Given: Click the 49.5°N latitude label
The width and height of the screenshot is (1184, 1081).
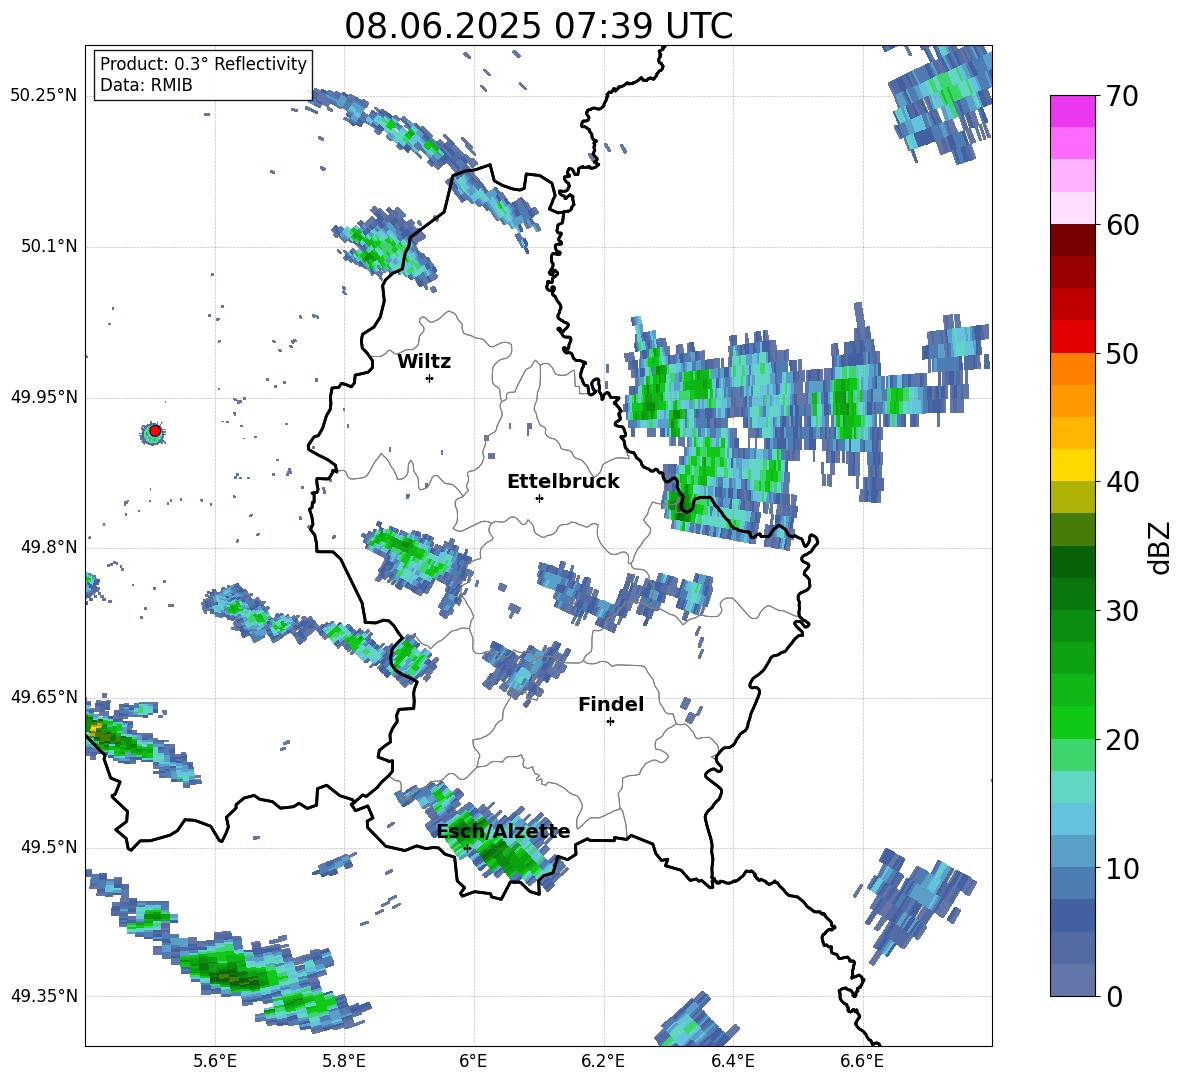Looking at the screenshot, I should [49, 847].
